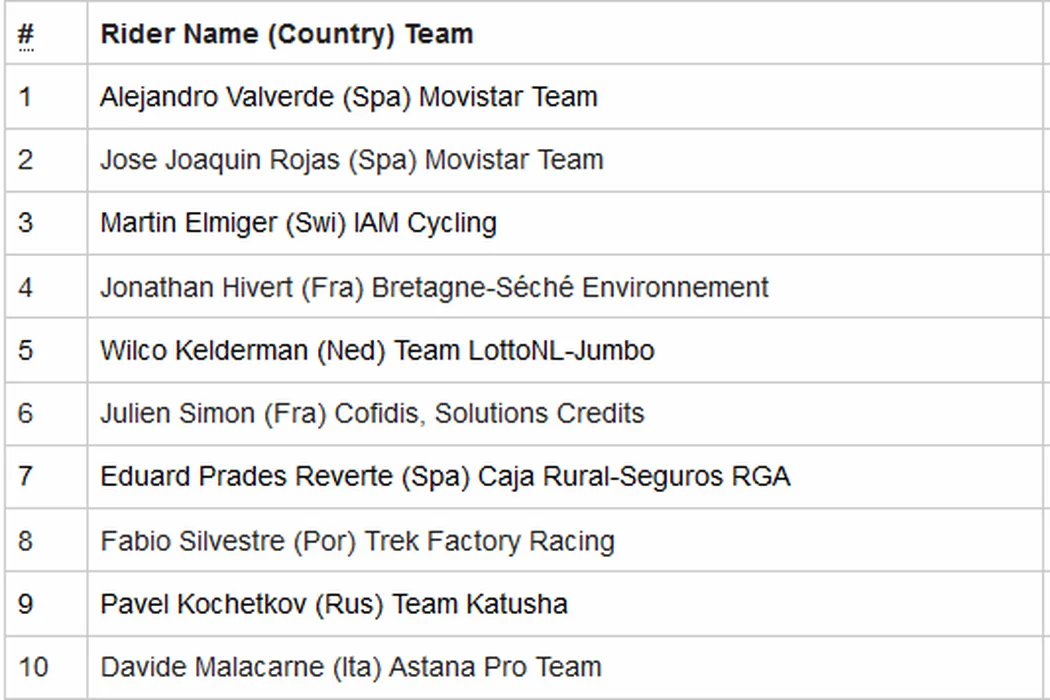Click rank number 7 cell
The height and width of the screenshot is (700, 1050).
tap(25, 476)
